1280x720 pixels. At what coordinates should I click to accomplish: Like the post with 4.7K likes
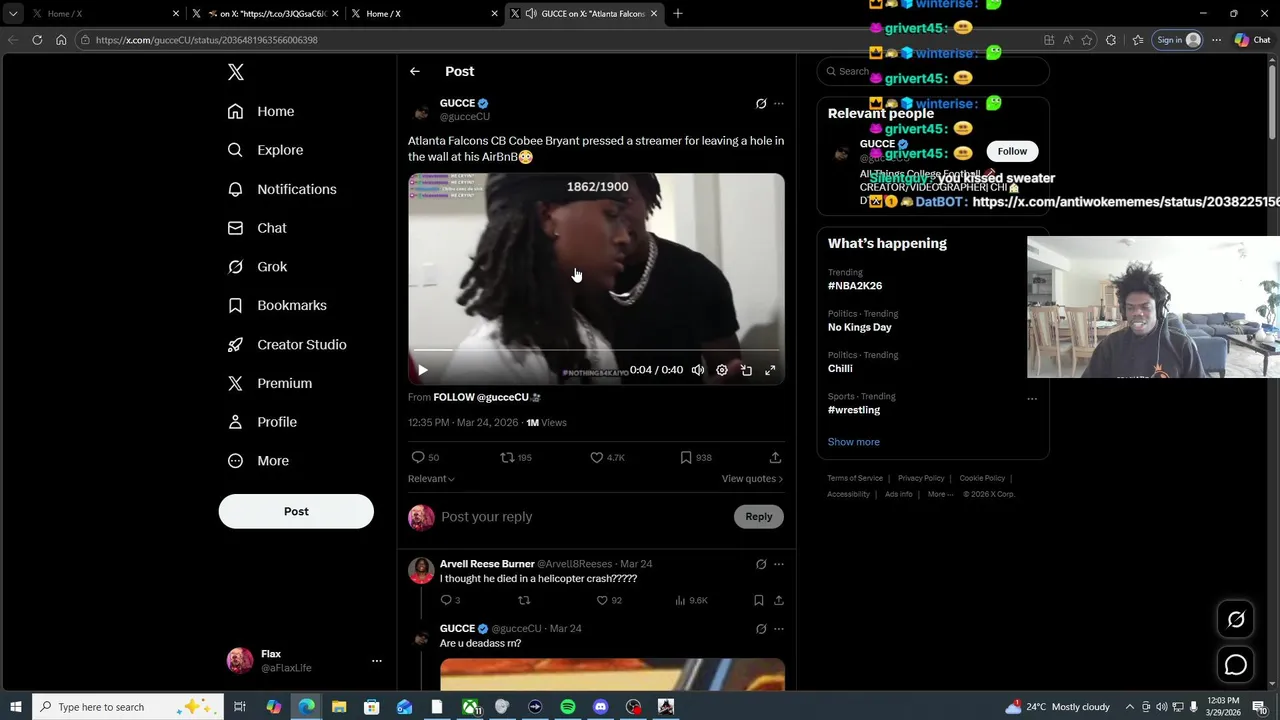[x=596, y=457]
